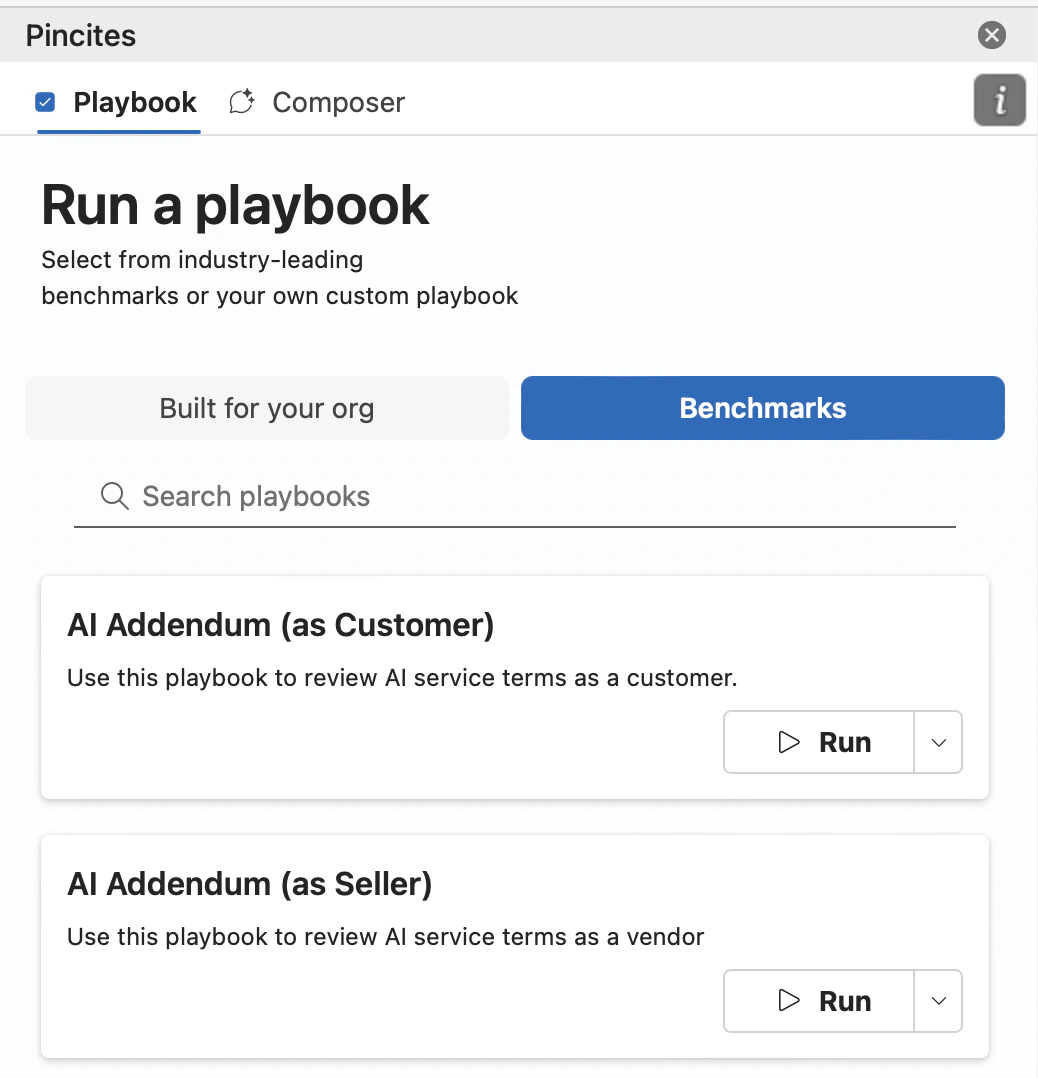The height and width of the screenshot is (1078, 1038).
Task: Expand Run options for AI Addendum (as Seller)
Action: (x=938, y=1001)
